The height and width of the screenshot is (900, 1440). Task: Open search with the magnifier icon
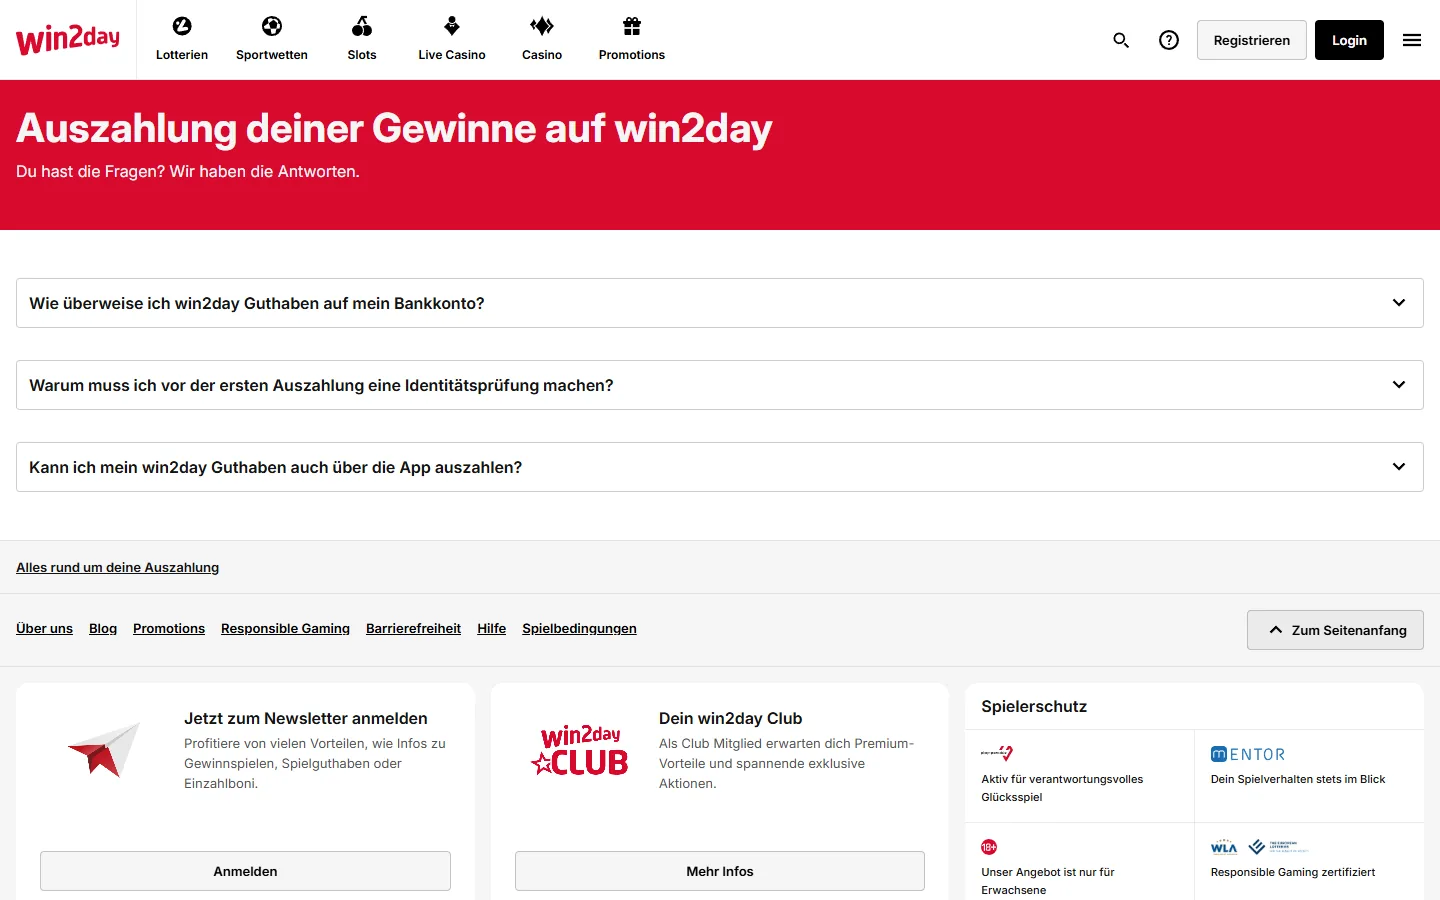[x=1121, y=40]
